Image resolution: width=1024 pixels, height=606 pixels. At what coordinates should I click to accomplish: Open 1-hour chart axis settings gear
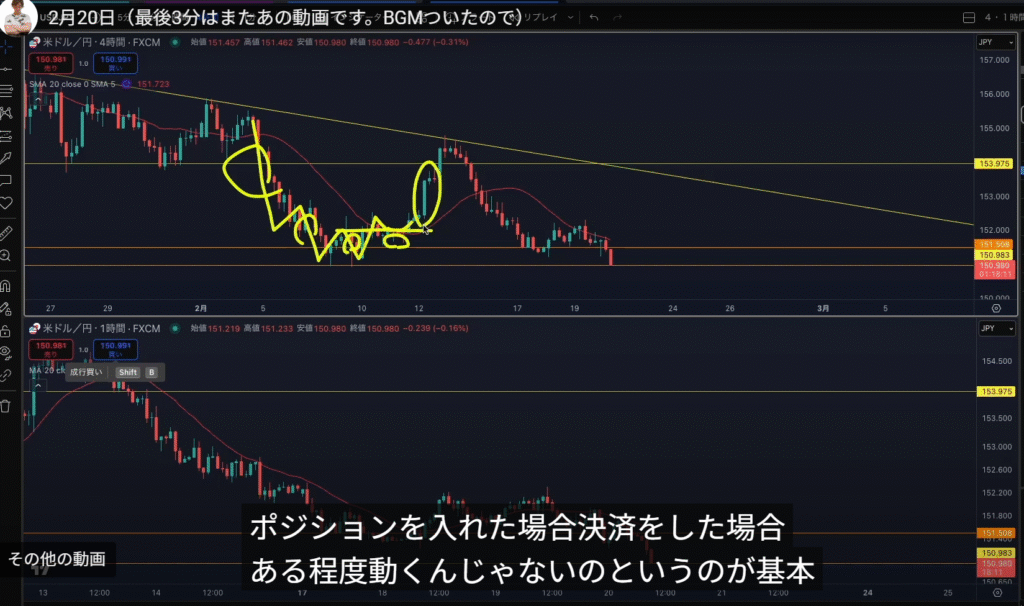(997, 593)
